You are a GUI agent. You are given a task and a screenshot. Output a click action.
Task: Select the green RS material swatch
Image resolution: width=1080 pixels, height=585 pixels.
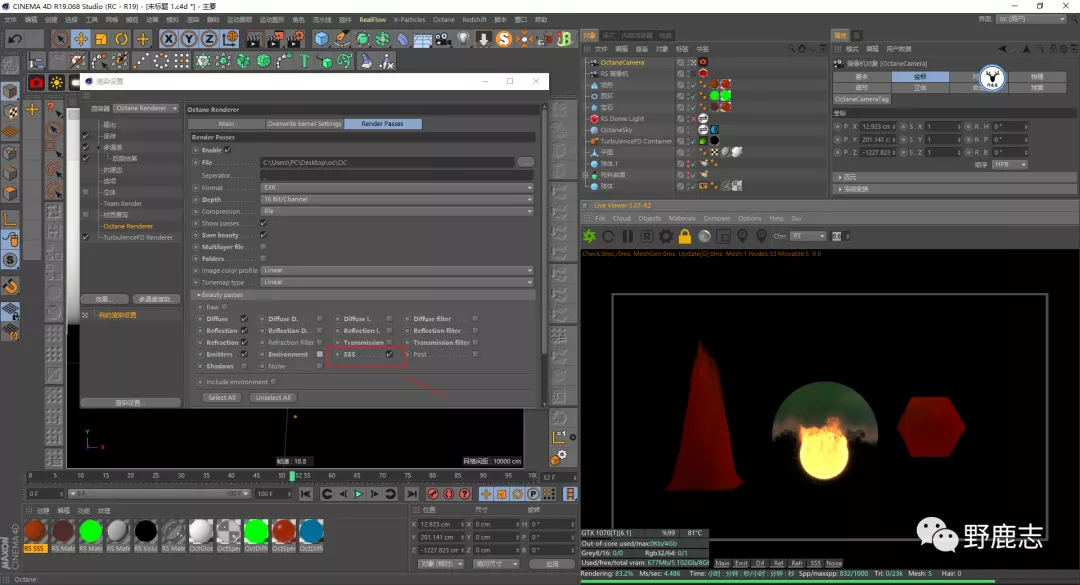click(x=91, y=532)
